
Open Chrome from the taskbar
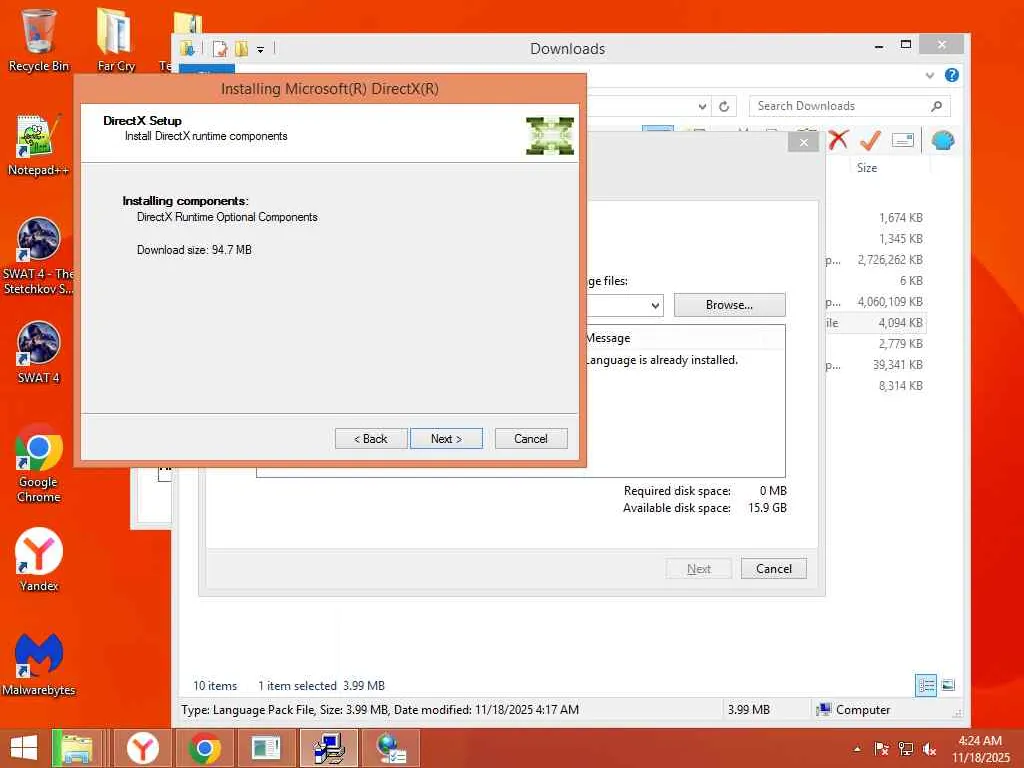[204, 748]
